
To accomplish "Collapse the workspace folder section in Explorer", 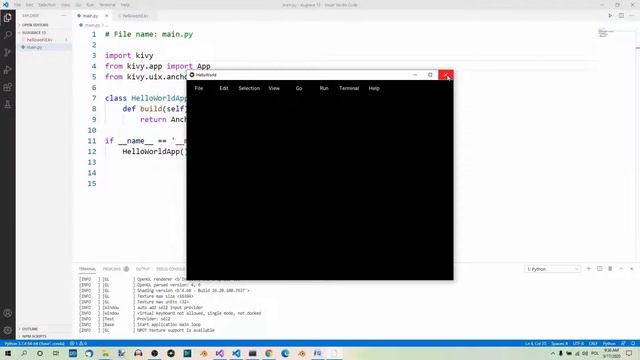I will 33,33.
